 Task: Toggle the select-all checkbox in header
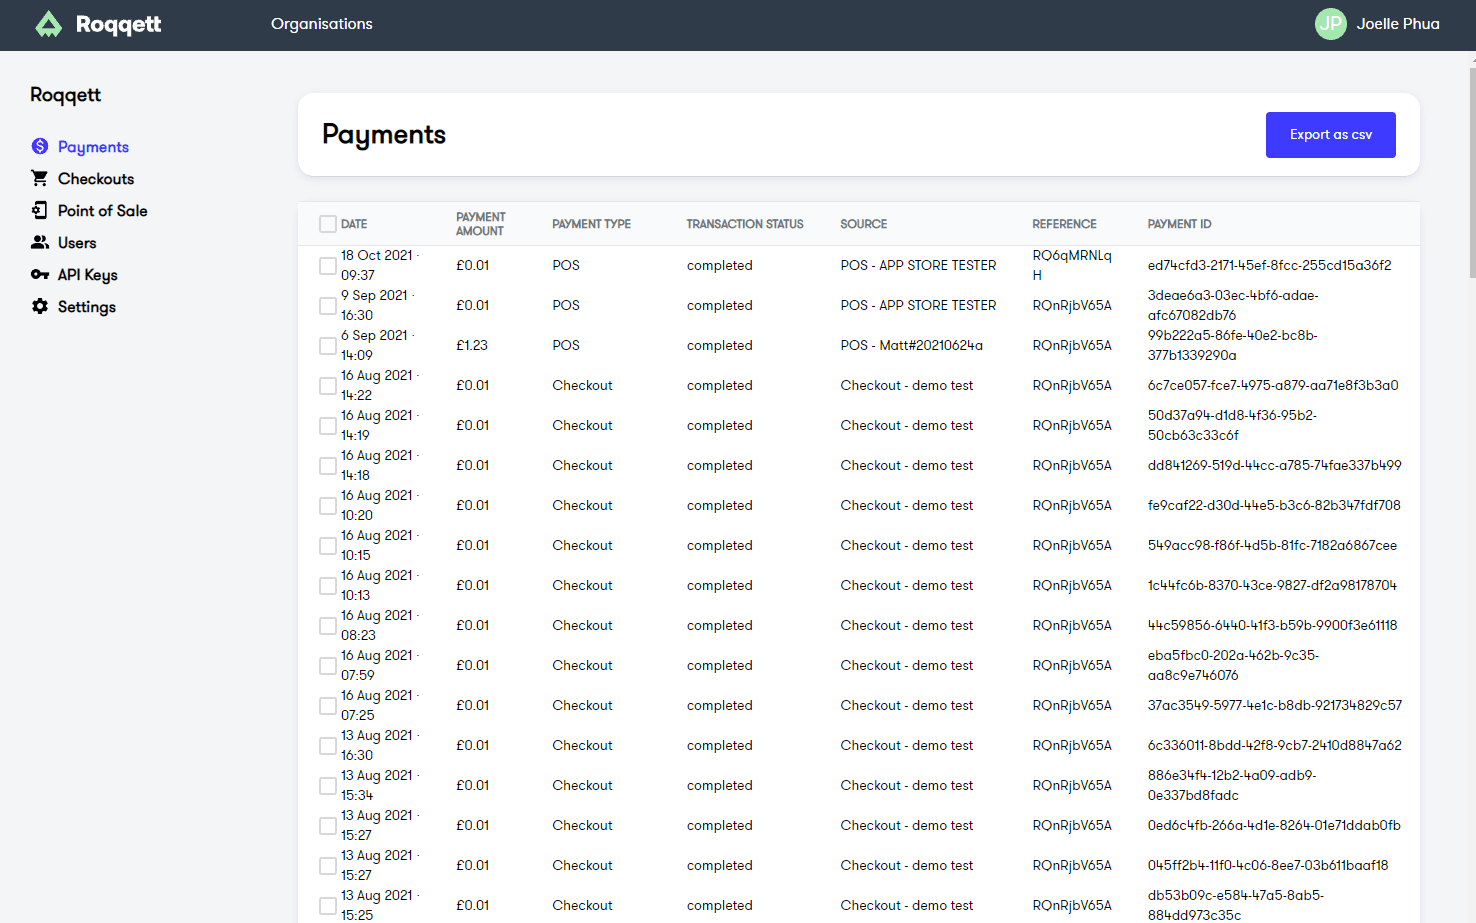click(x=328, y=224)
